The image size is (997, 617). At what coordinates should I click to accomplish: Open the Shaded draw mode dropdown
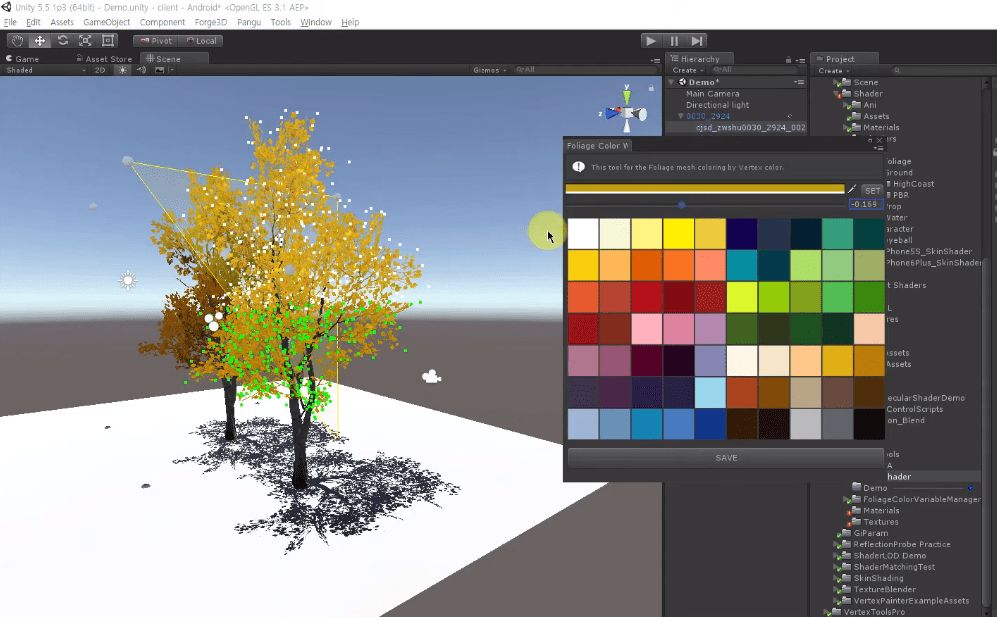45,70
